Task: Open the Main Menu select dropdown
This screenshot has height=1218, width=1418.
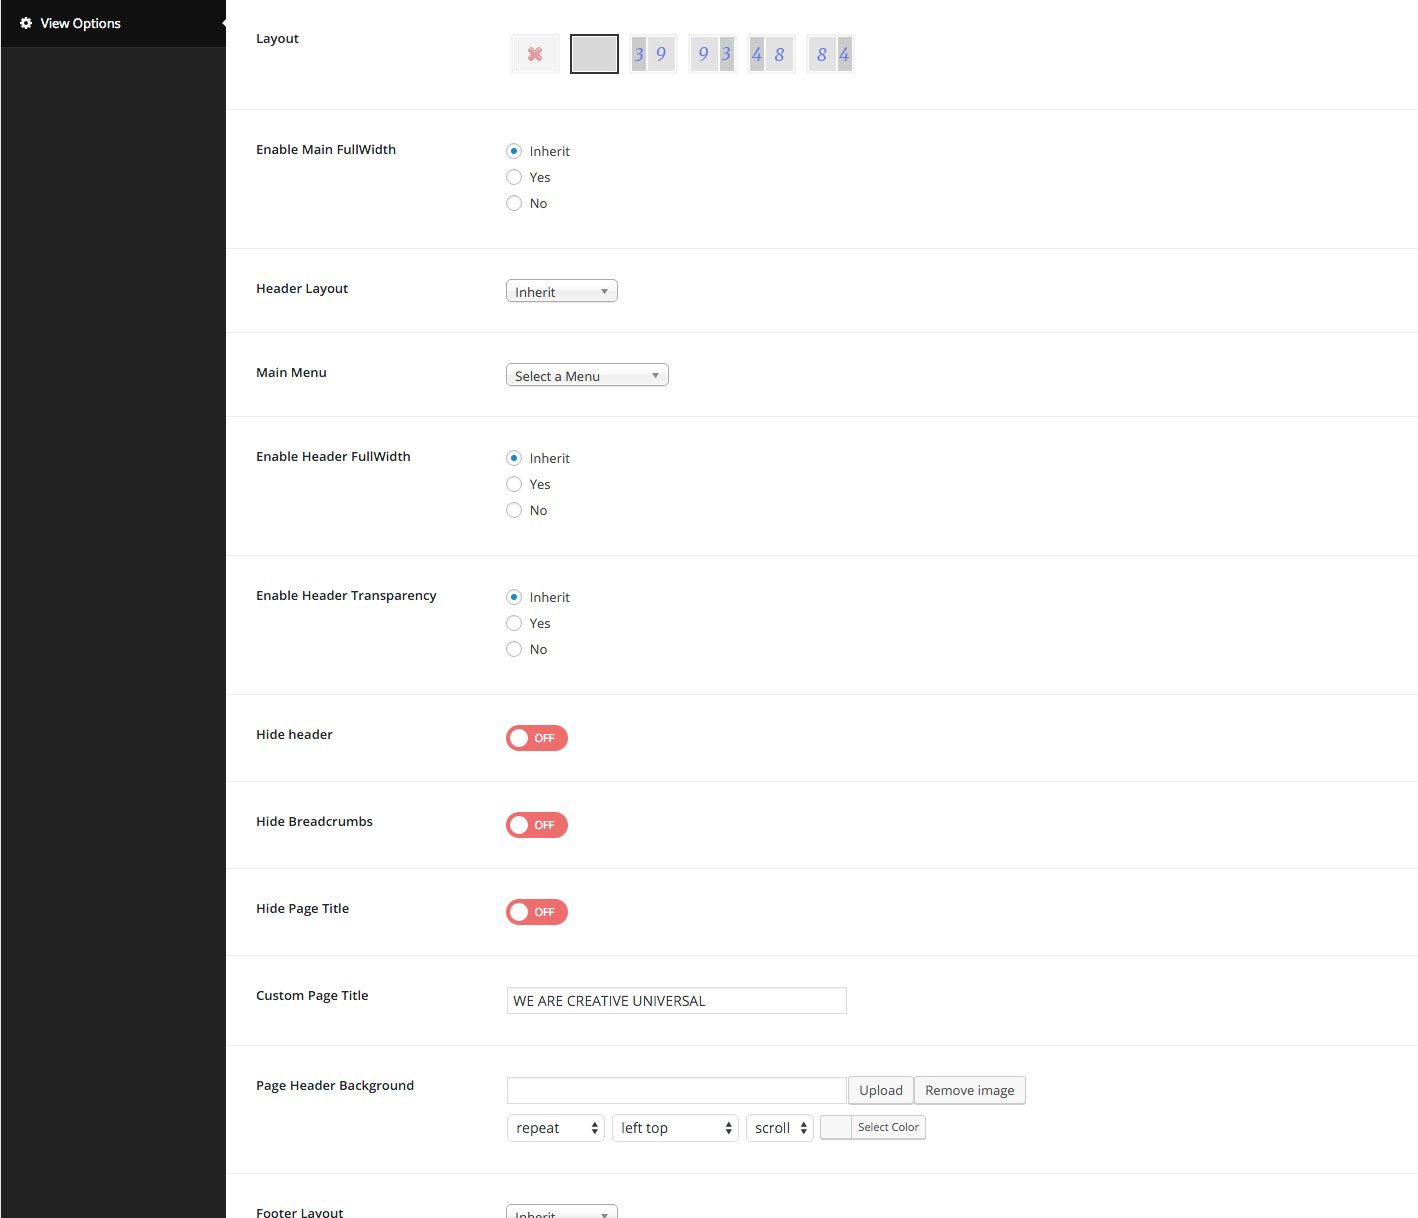Action: [587, 375]
